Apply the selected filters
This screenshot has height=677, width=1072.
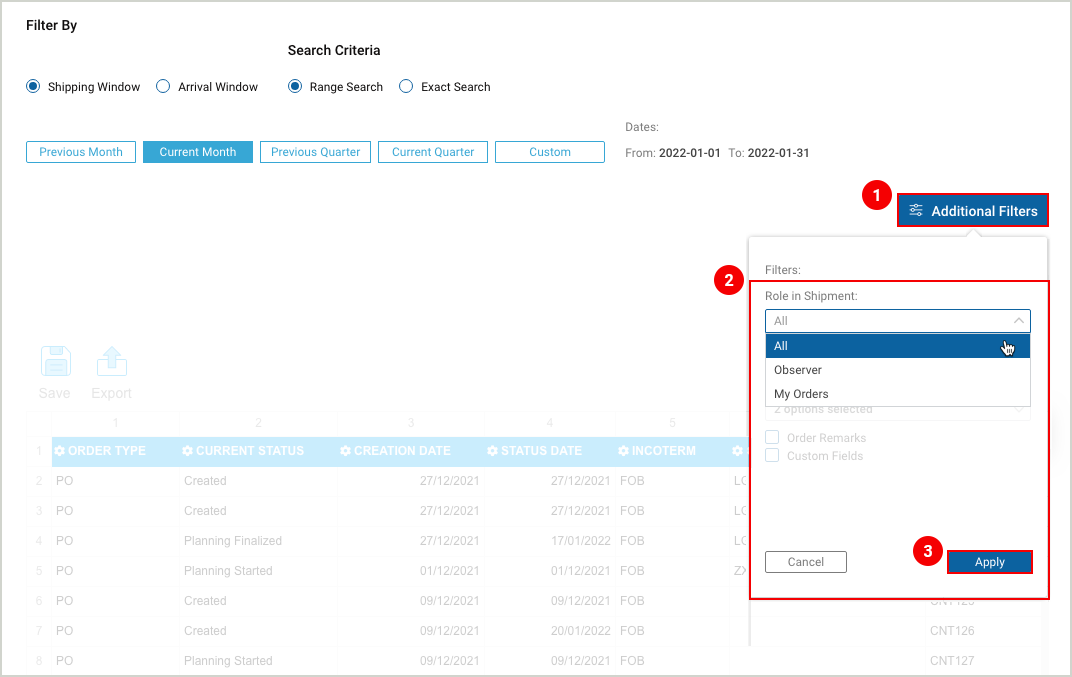coord(989,562)
